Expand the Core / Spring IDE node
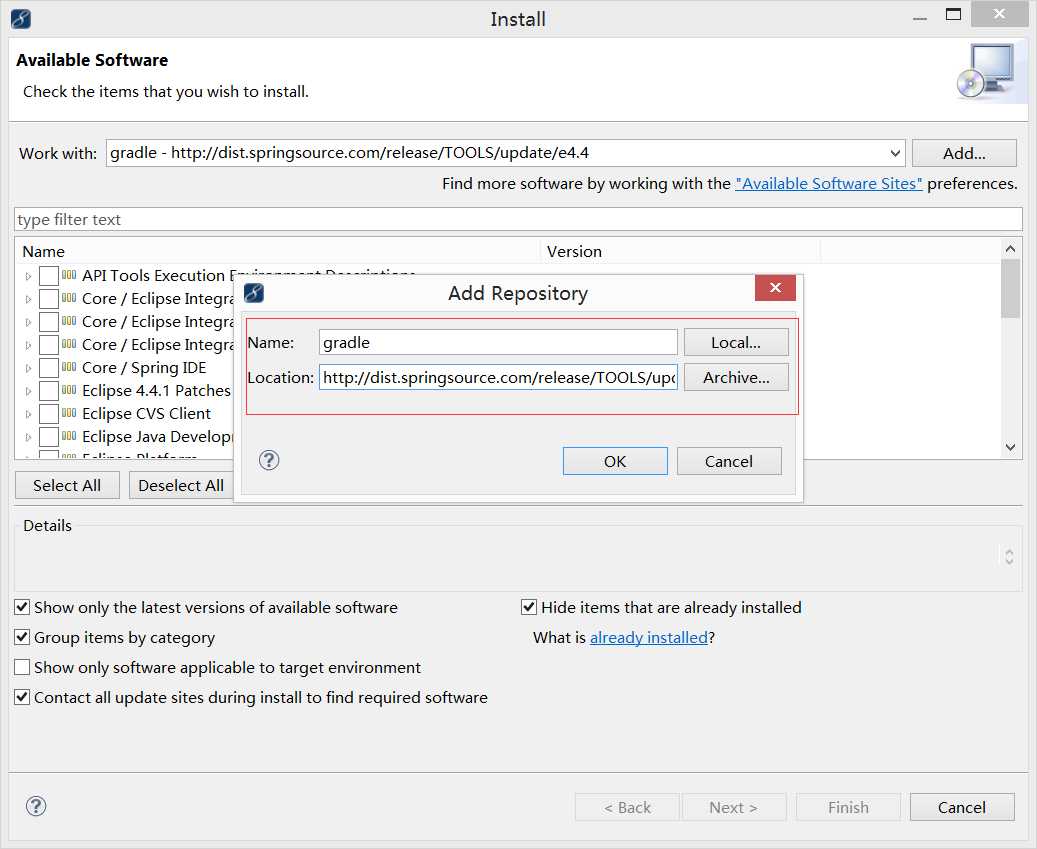This screenshot has width=1037, height=849. coord(28,368)
